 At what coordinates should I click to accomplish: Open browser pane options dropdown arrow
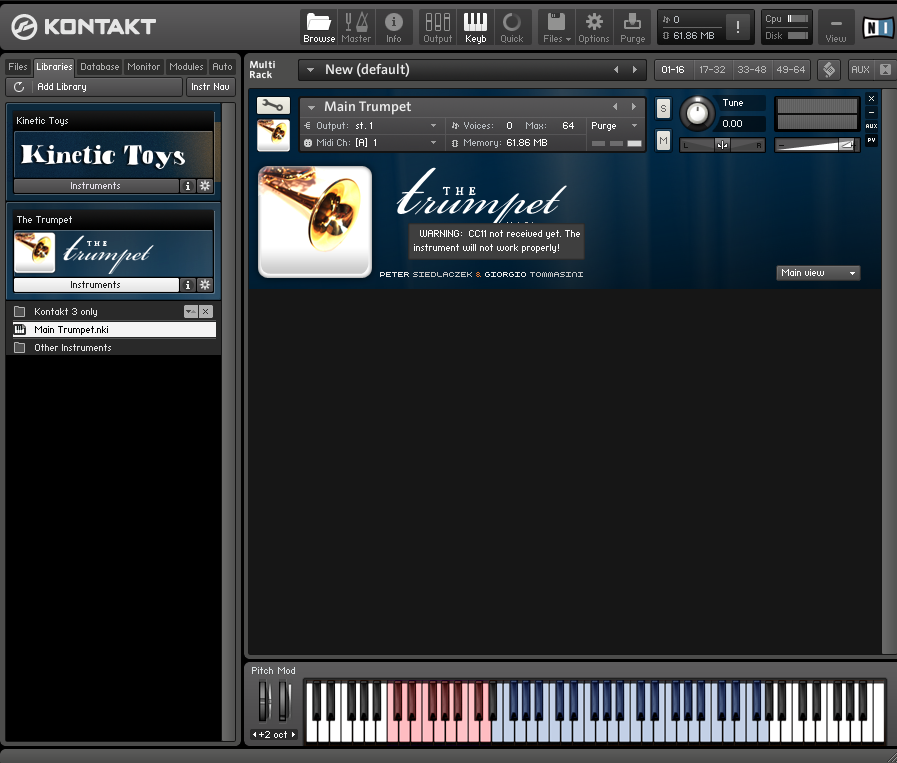pos(190,312)
